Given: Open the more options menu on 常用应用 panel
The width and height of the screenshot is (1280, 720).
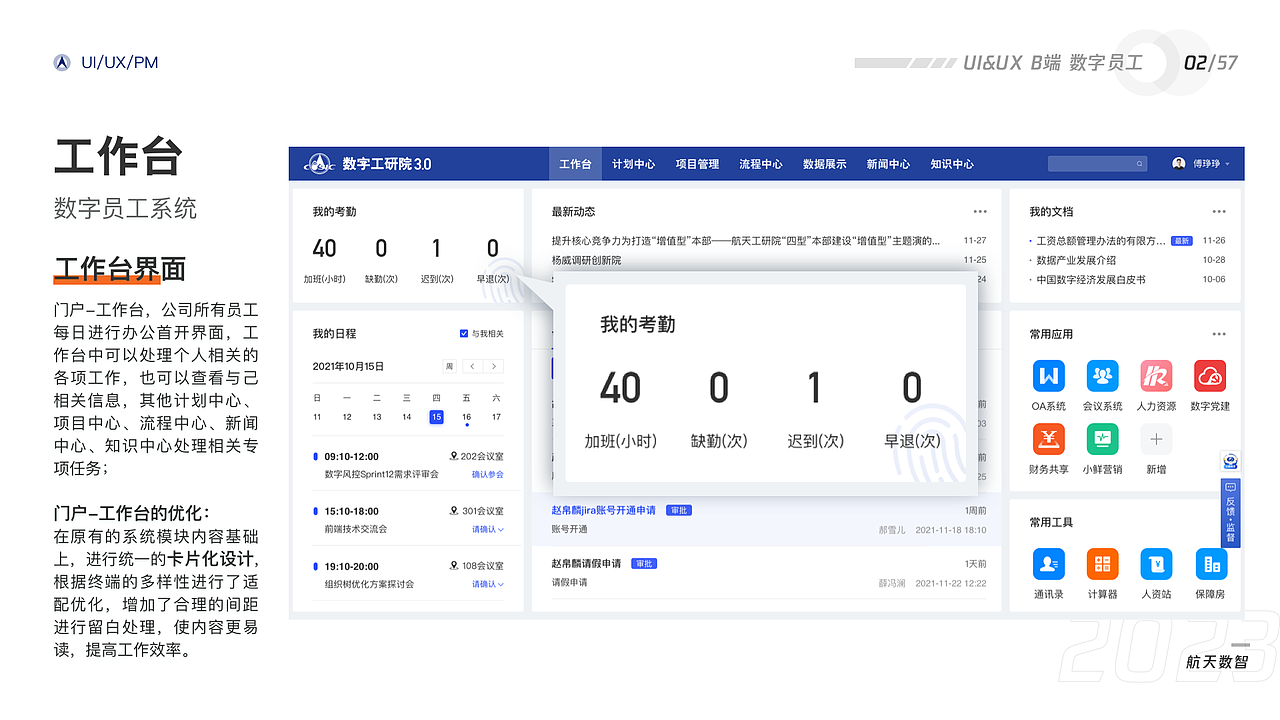Looking at the screenshot, I should pyautogui.click(x=1219, y=333).
